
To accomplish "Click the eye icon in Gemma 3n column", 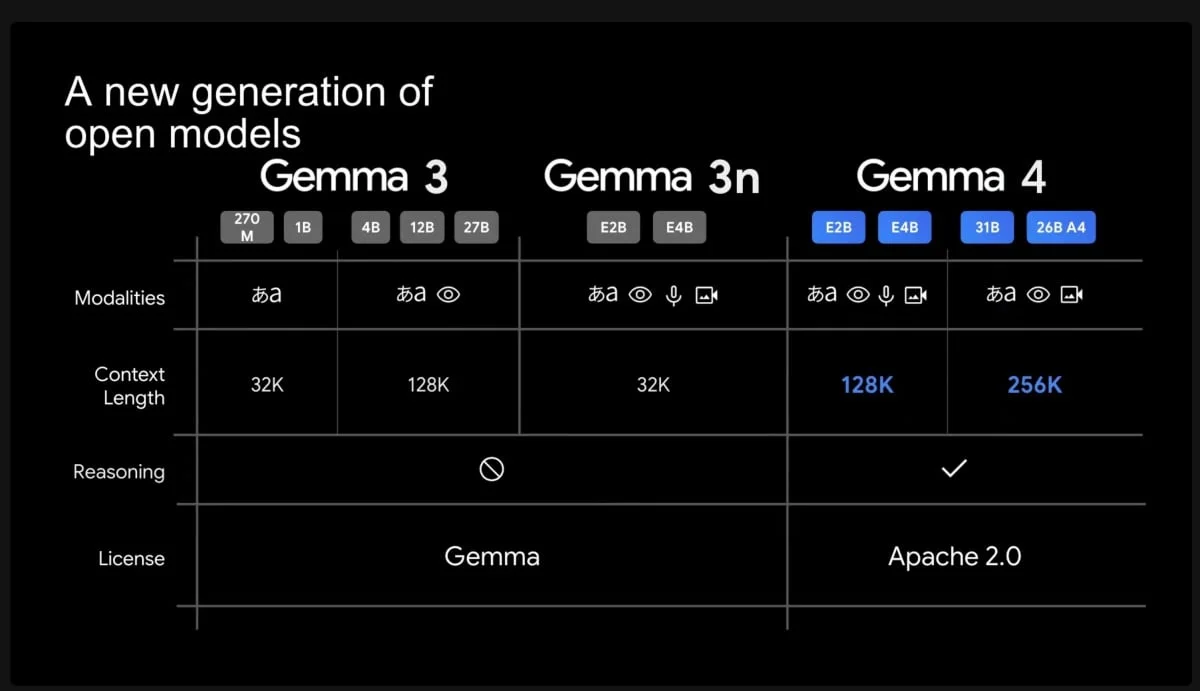I will click(641, 296).
